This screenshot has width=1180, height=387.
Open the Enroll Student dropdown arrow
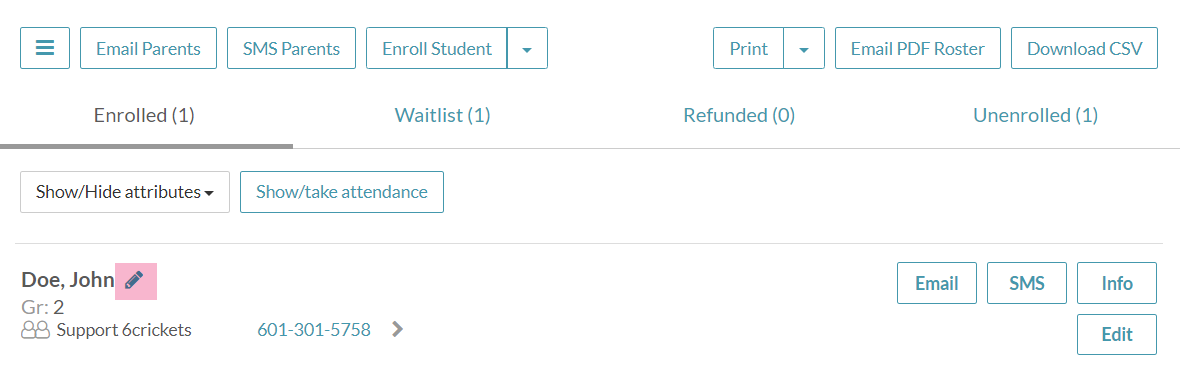click(528, 48)
